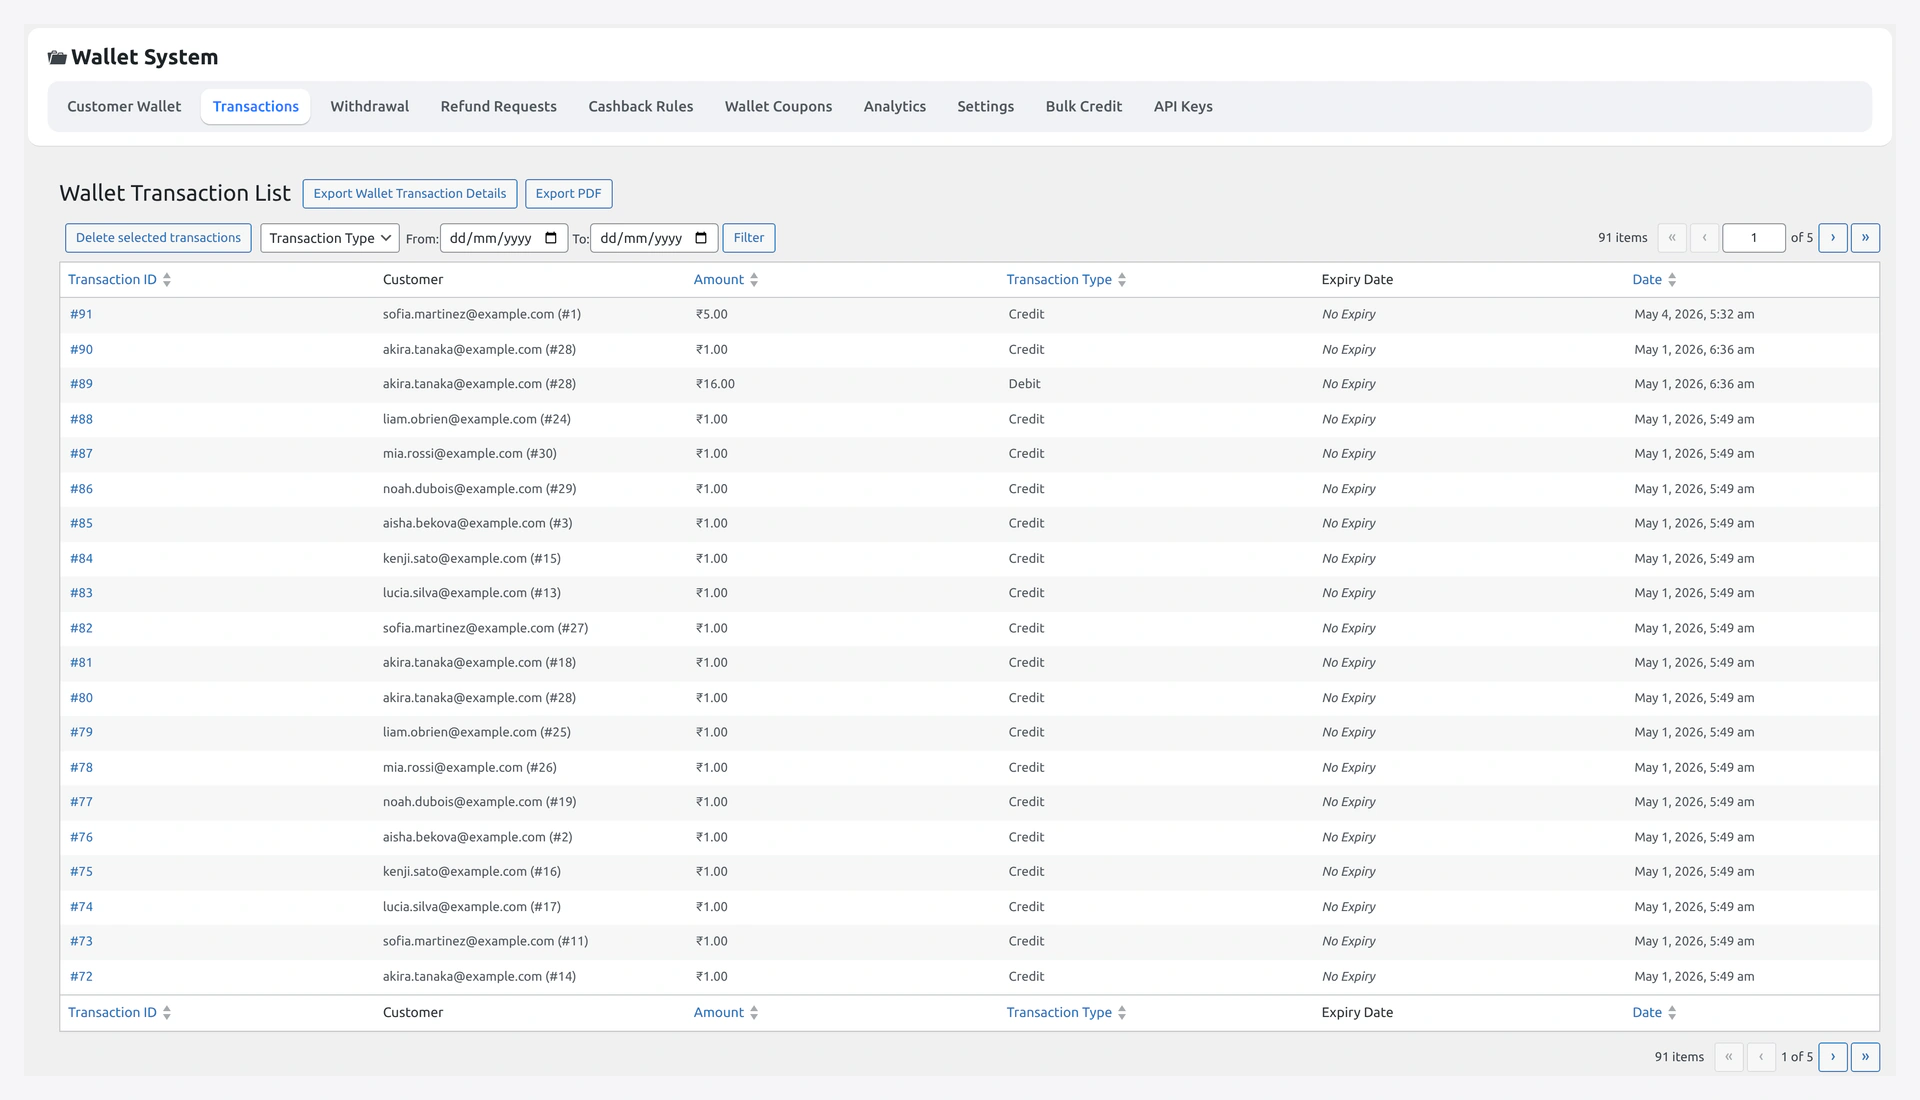Open calendar picker in To date field
Viewport: 1920px width, 1100px height.
click(701, 238)
